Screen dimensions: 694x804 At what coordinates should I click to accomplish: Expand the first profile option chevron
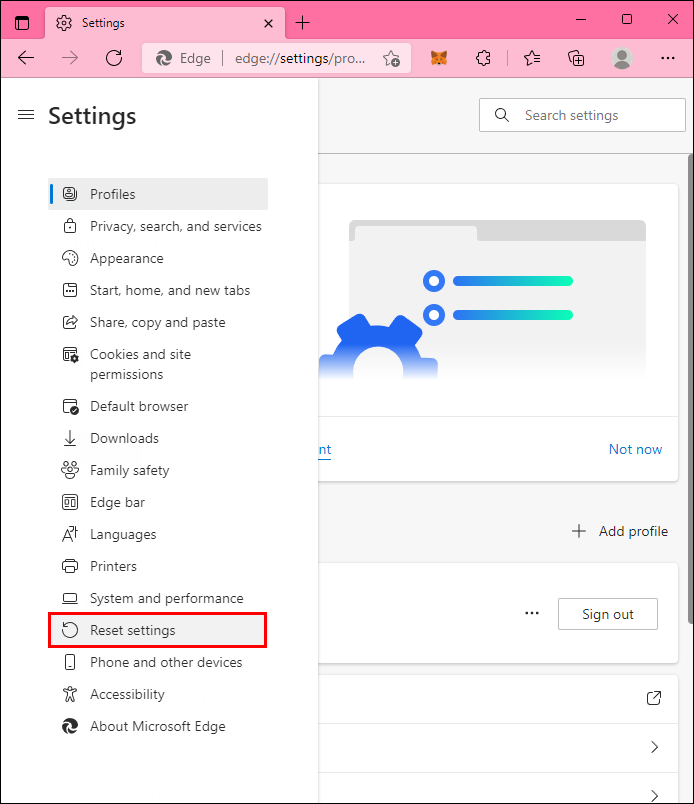(655, 746)
